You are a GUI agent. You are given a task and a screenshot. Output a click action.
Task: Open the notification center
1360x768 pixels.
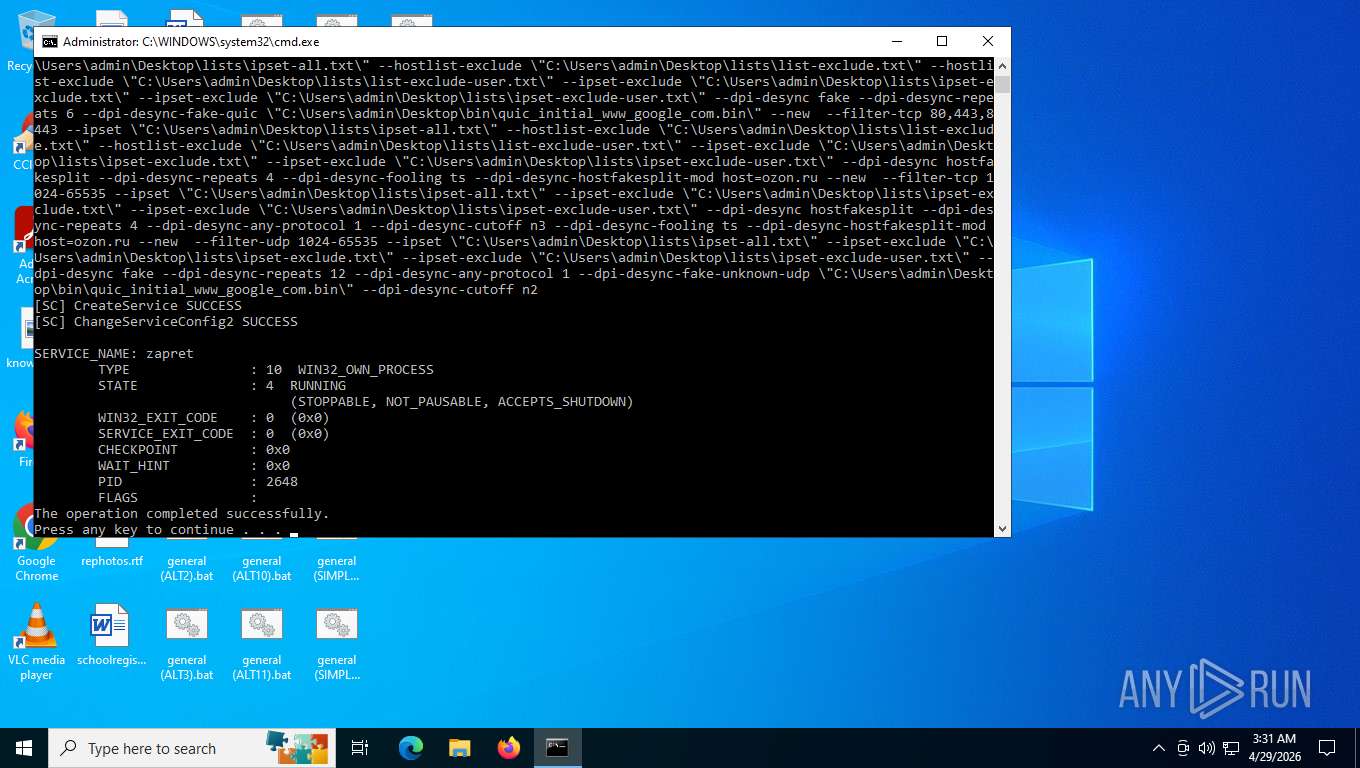[1327, 748]
